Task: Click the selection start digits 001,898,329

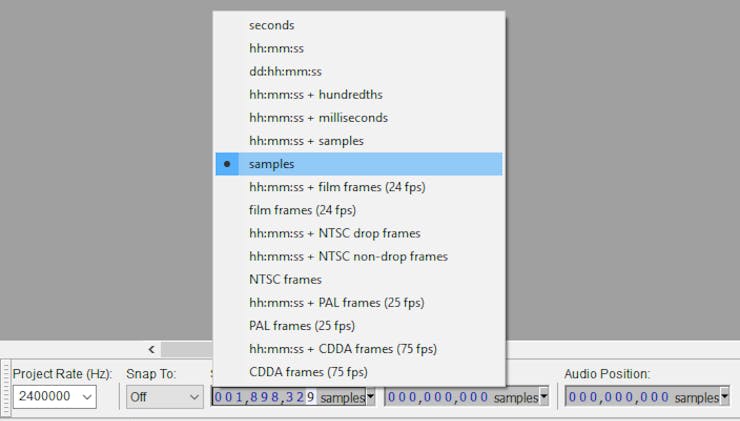Action: coord(264,397)
